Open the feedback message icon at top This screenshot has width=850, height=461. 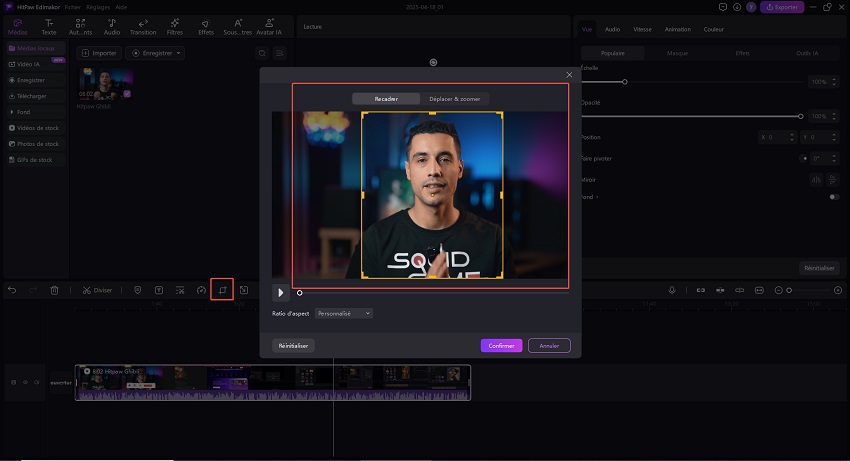(x=723, y=7)
